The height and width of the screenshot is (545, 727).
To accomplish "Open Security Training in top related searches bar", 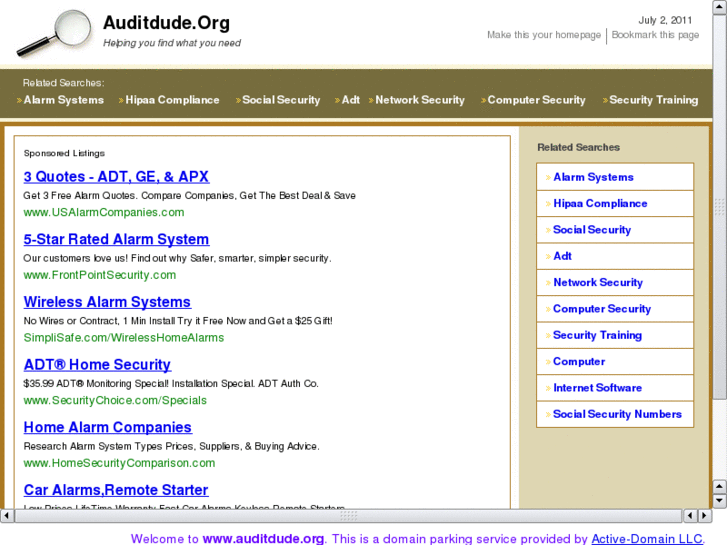I will pyautogui.click(x=653, y=100).
